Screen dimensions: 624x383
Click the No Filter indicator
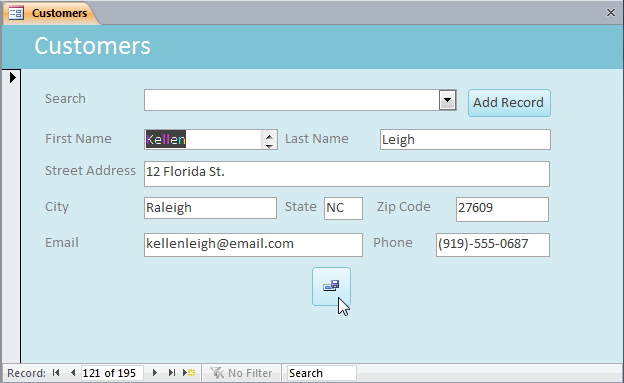pyautogui.click(x=241, y=373)
